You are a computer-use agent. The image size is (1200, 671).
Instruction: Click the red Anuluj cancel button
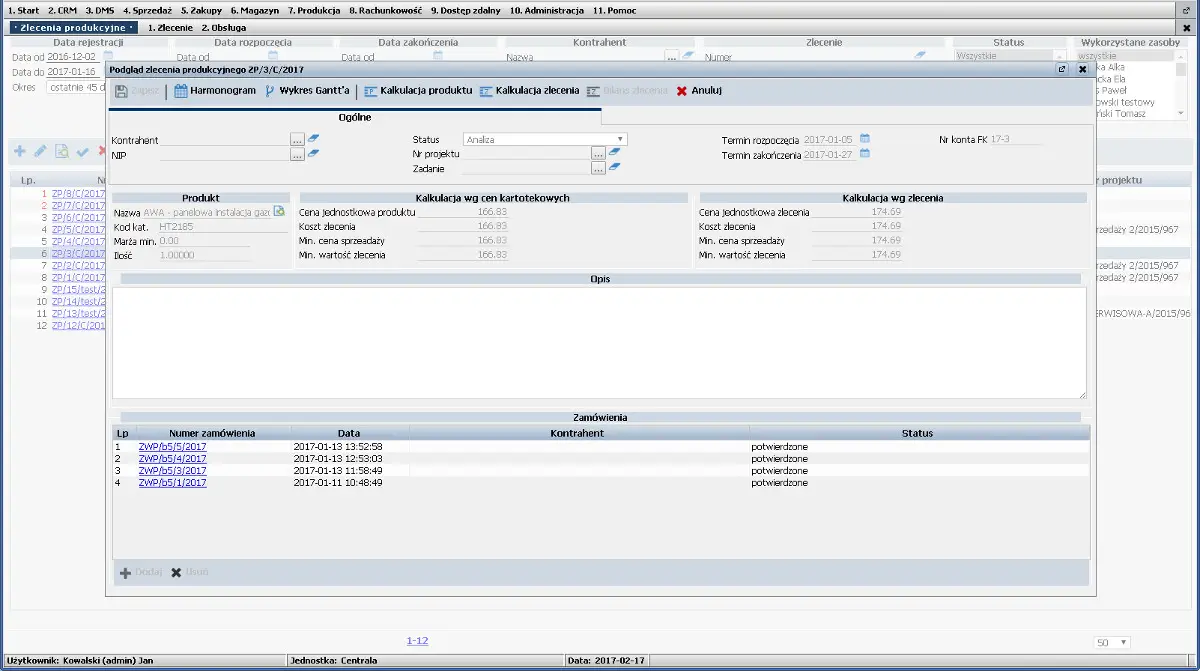click(x=699, y=91)
